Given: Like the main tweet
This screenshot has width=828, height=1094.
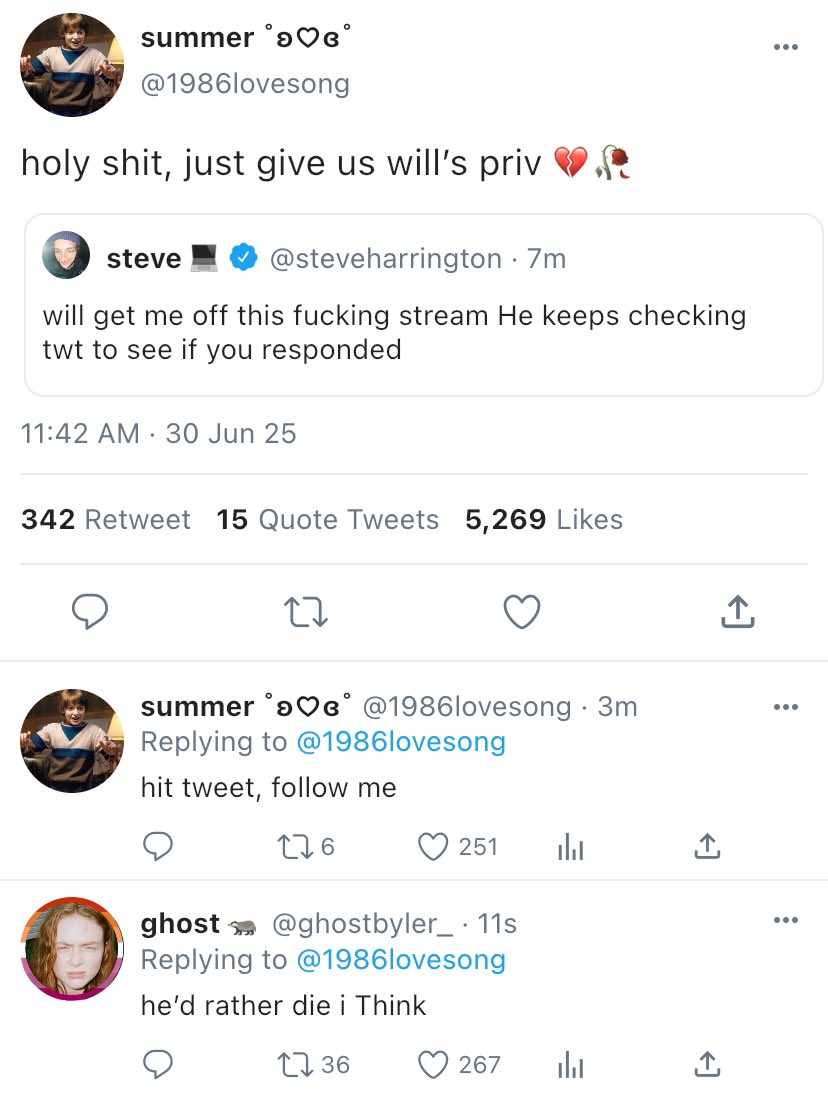Looking at the screenshot, I should tap(521, 612).
